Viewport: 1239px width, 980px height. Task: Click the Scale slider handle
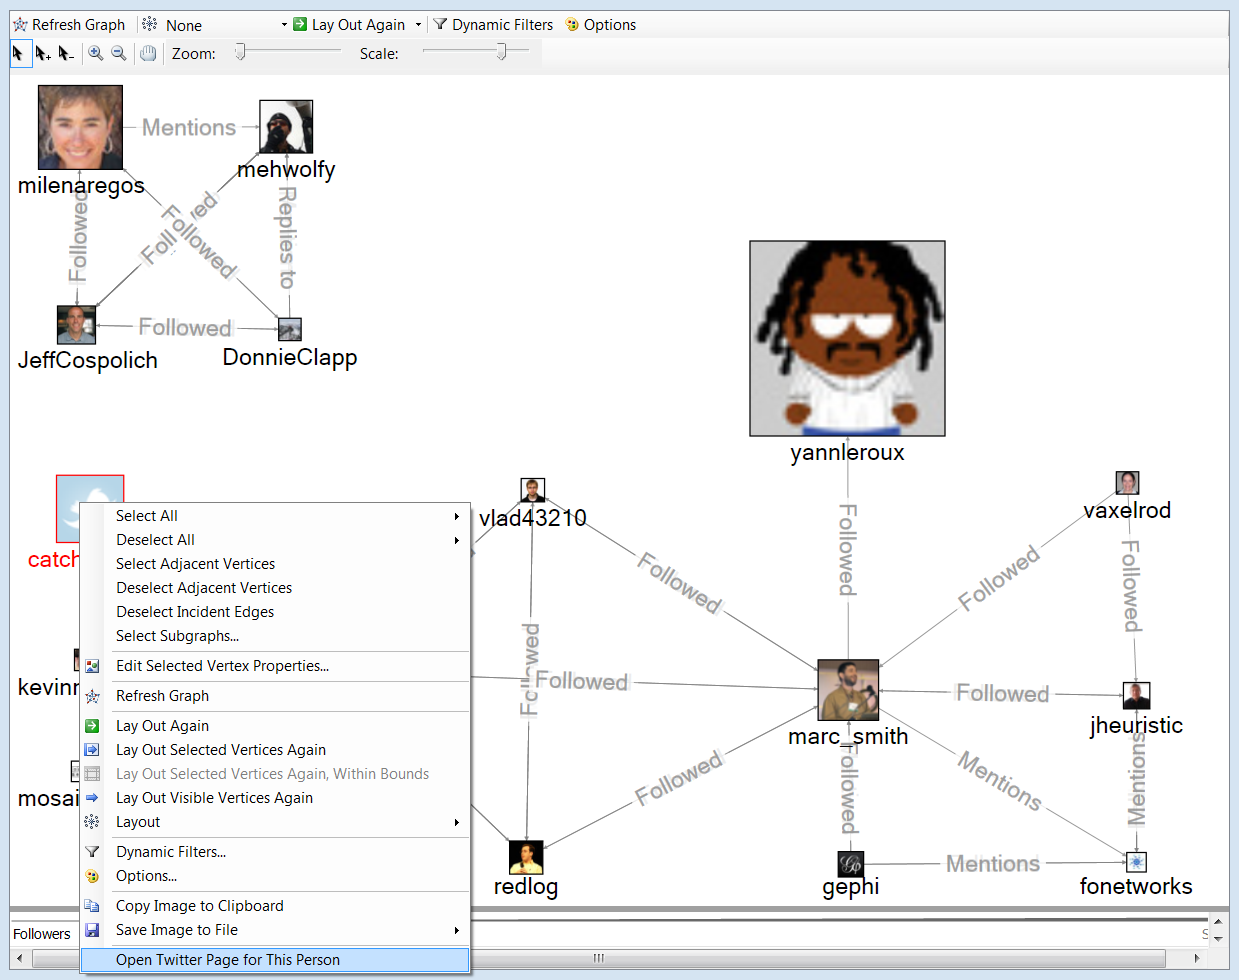[502, 52]
